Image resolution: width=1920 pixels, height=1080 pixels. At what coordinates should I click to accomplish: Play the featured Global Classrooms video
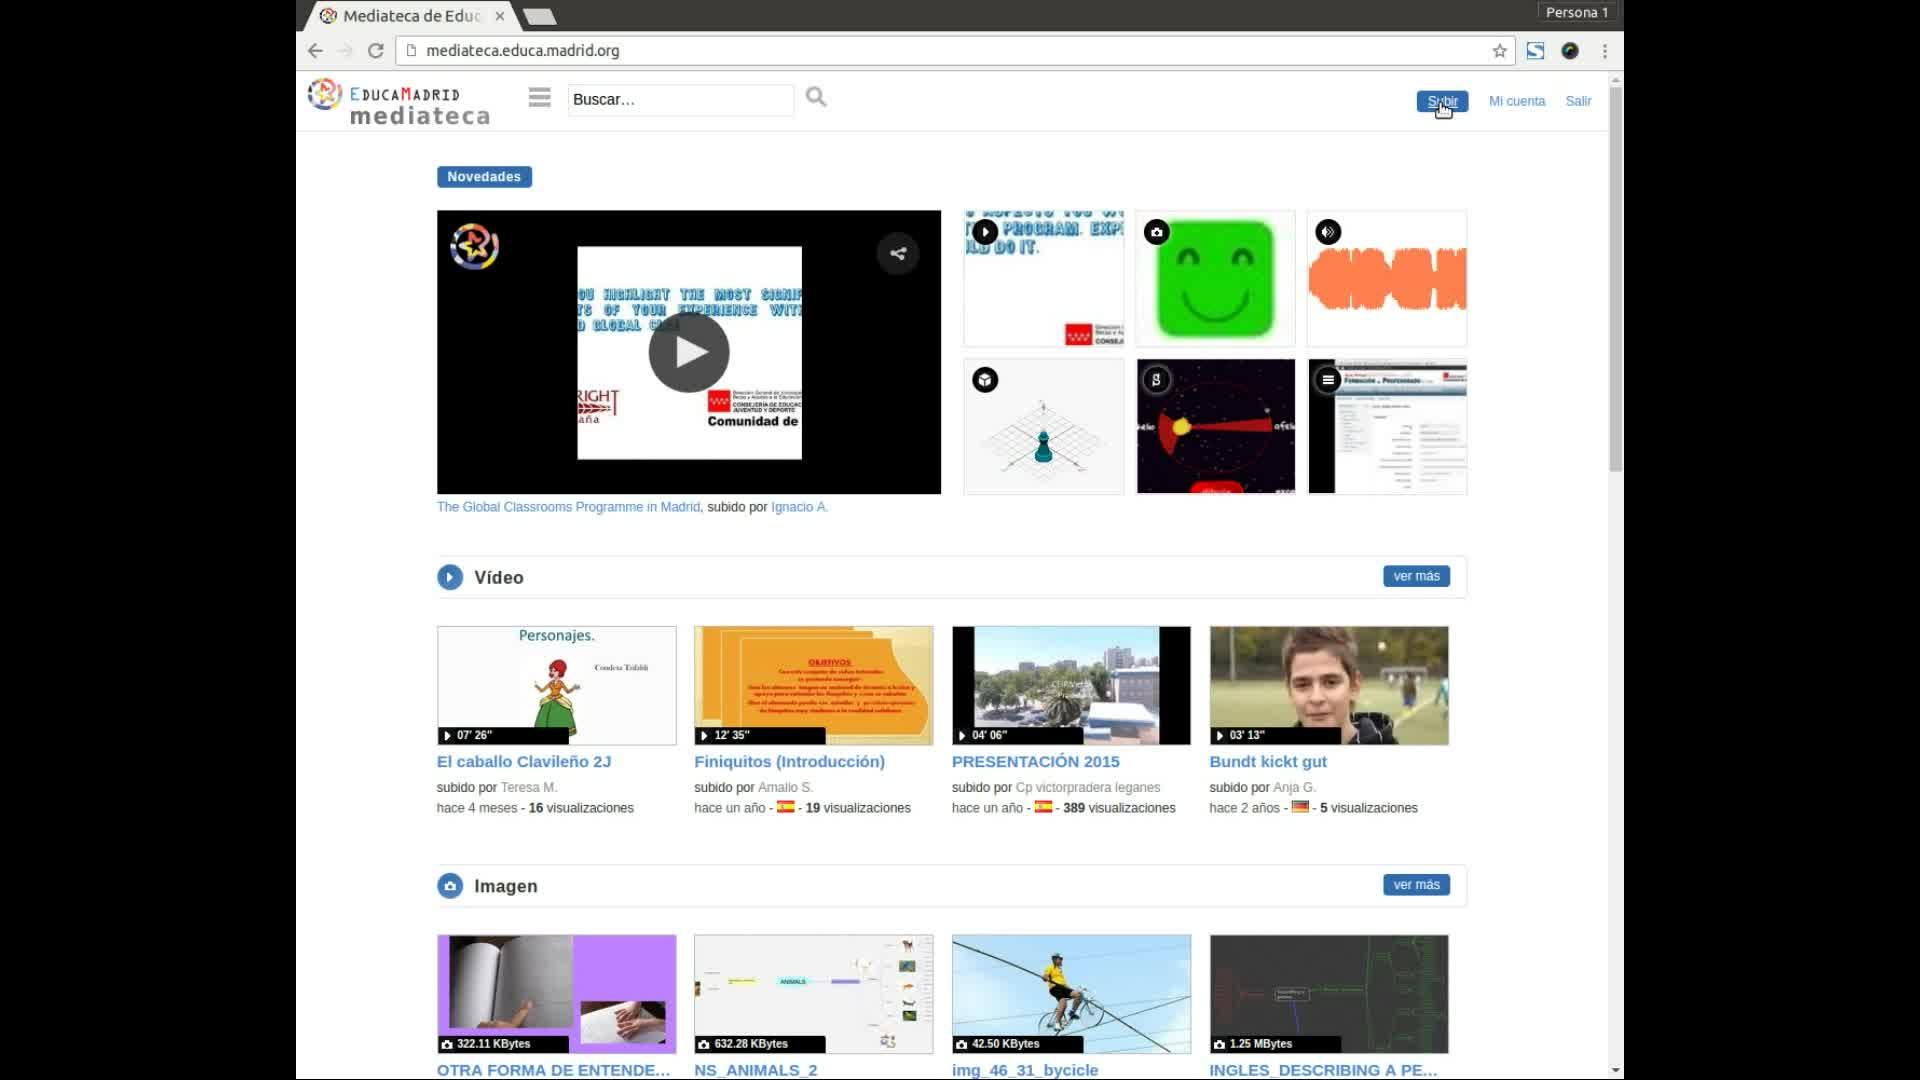pyautogui.click(x=688, y=352)
